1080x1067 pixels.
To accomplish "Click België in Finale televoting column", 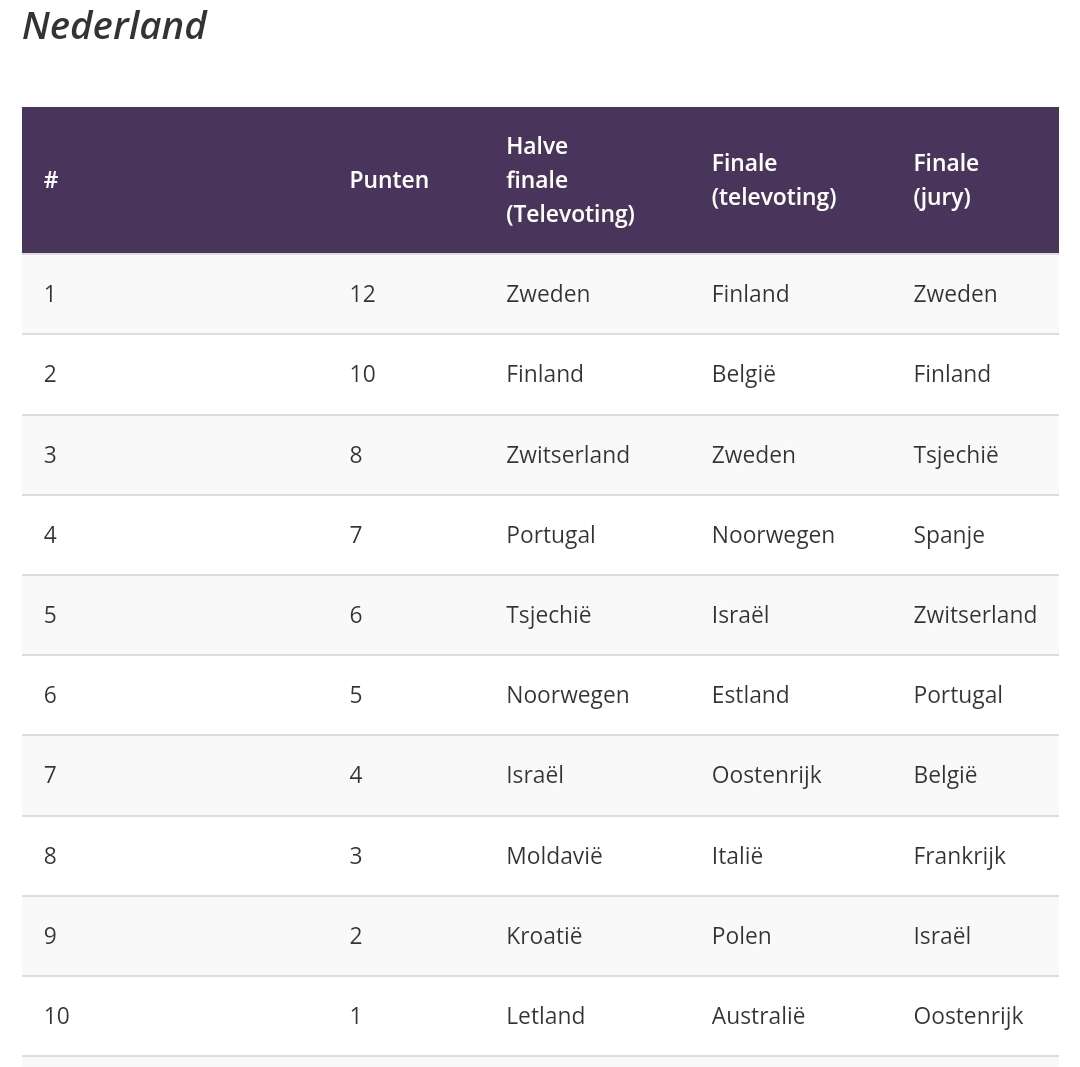I will [x=743, y=374].
